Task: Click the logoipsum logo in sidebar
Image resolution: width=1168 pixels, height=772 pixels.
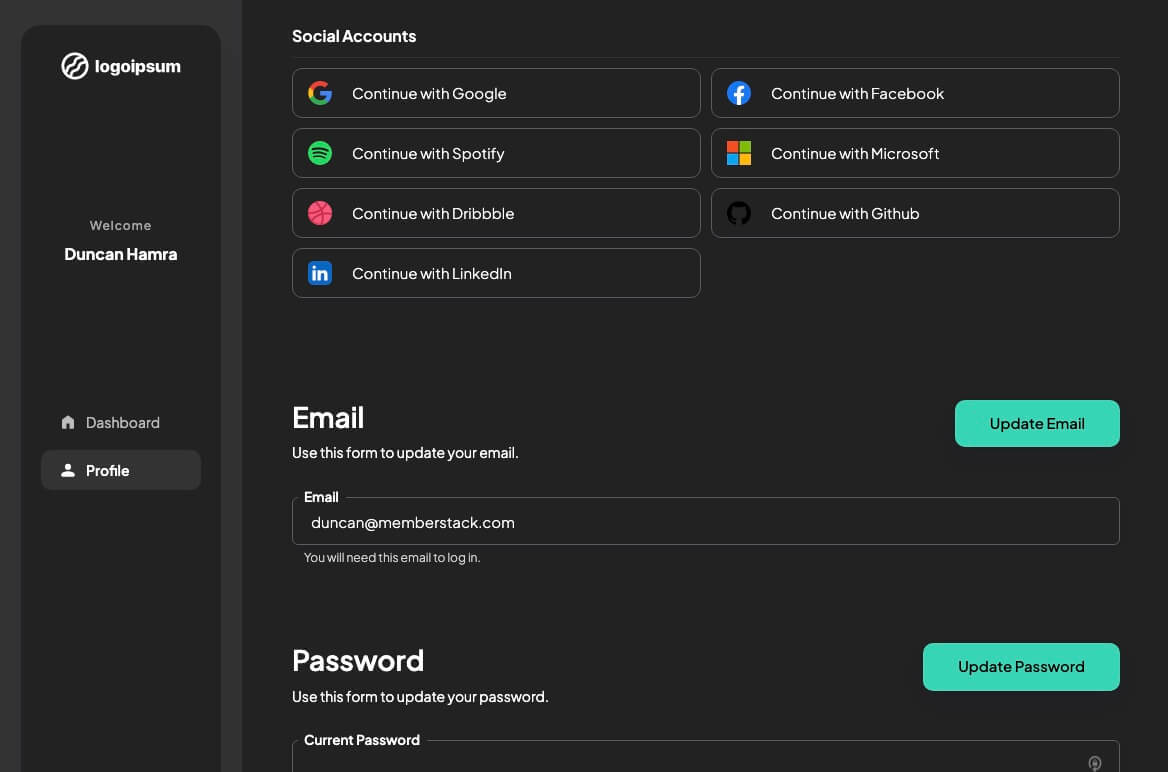Action: 121,67
